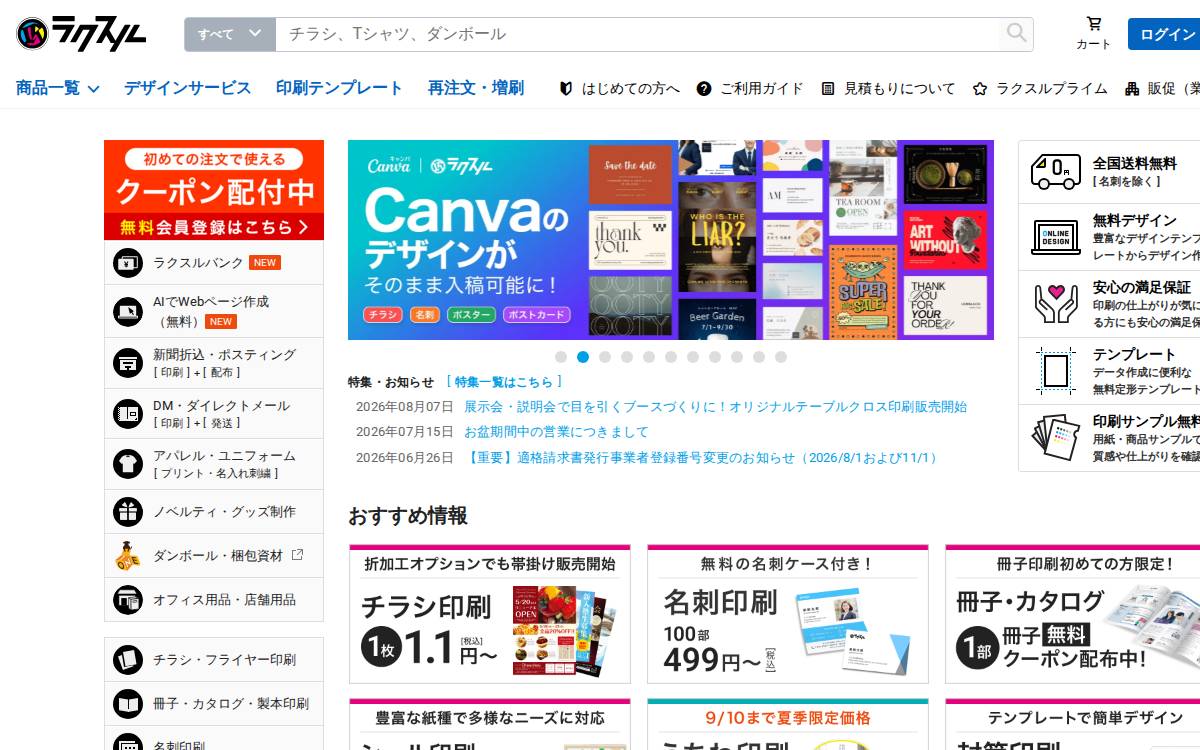This screenshot has width=1200, height=750.
Task: Select the seventh carousel dot
Action: tap(693, 357)
